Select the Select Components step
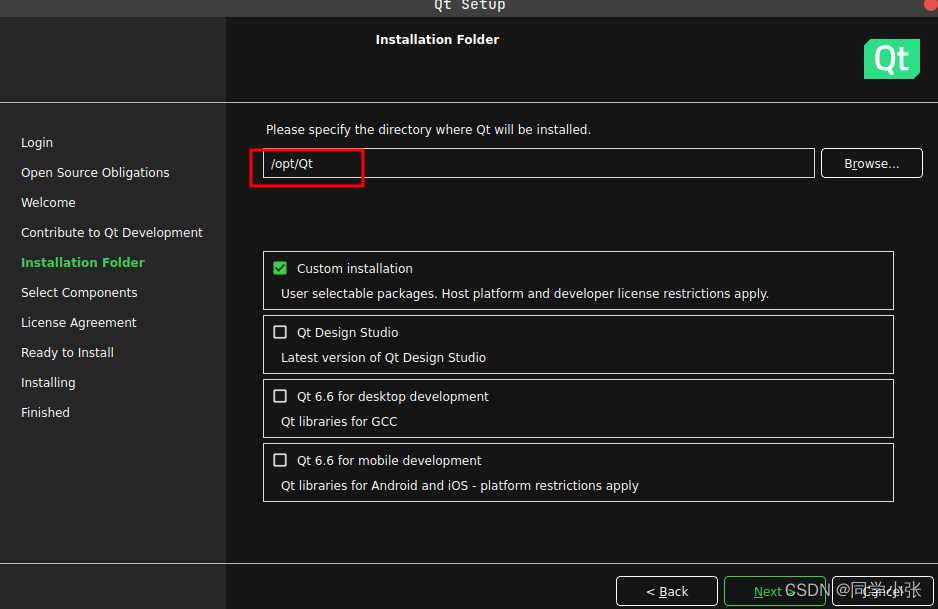This screenshot has width=938, height=609. tap(80, 293)
